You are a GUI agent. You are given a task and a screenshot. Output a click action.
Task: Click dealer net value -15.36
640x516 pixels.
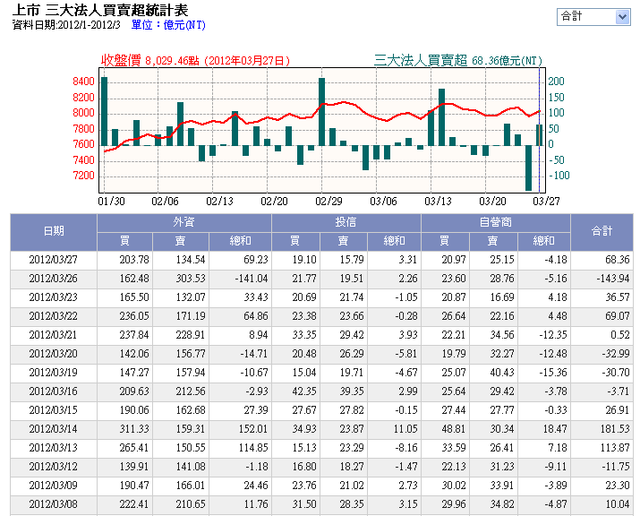(x=553, y=373)
